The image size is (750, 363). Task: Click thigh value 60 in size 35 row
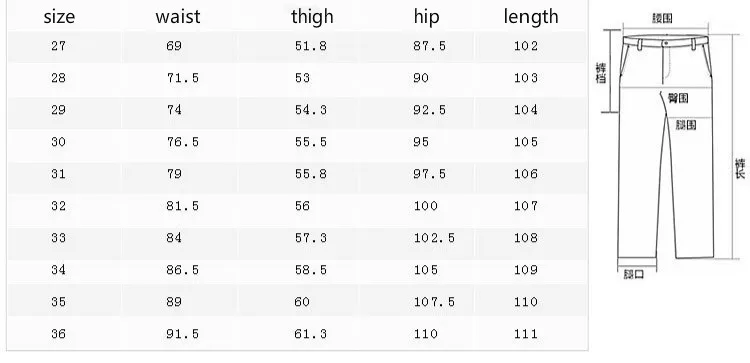[x=302, y=302]
